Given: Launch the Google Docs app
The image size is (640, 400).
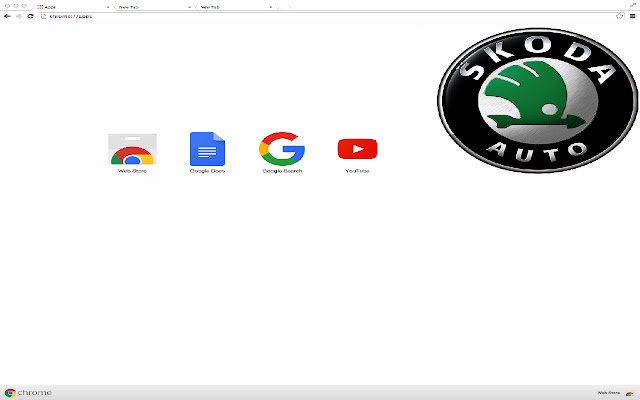Looking at the screenshot, I should tap(207, 149).
